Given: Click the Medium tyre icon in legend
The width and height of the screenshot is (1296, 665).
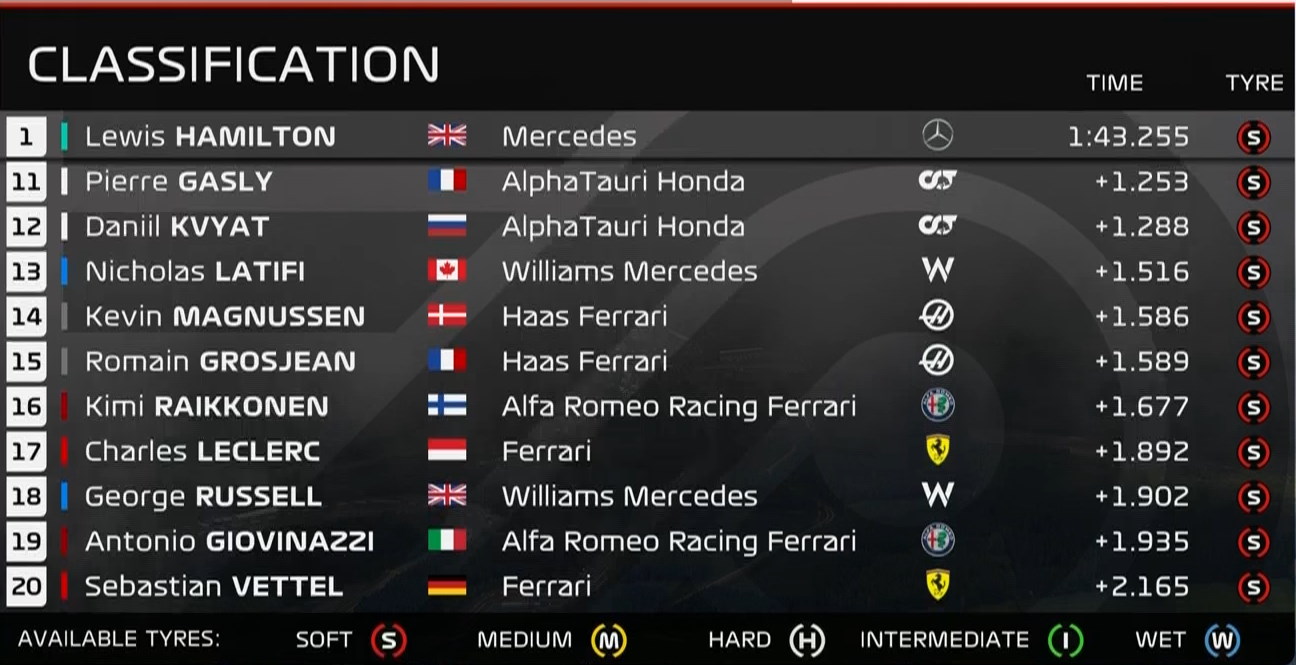Looking at the screenshot, I should [608, 640].
